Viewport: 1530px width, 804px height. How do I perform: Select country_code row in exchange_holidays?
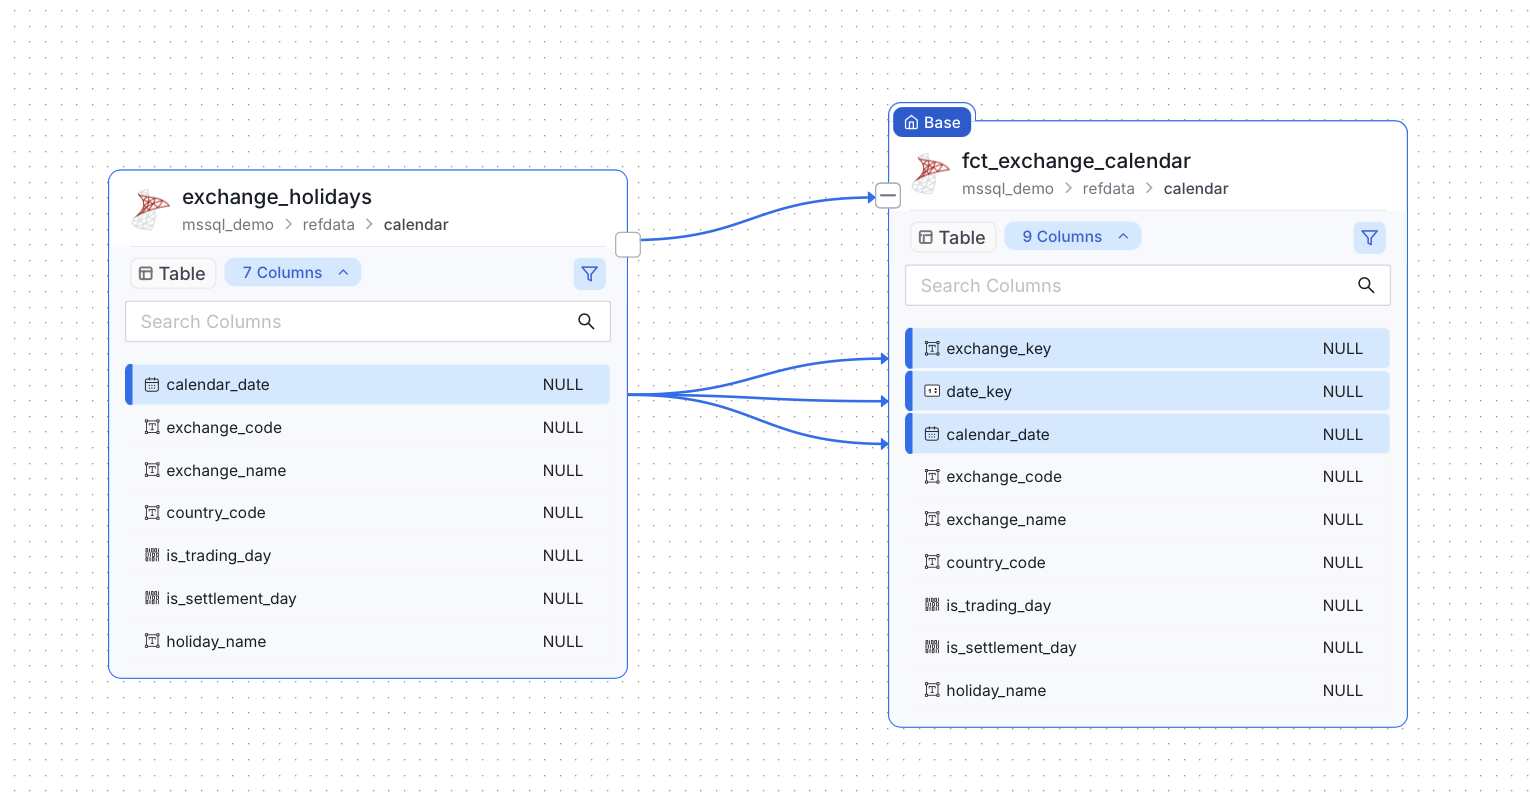(368, 512)
